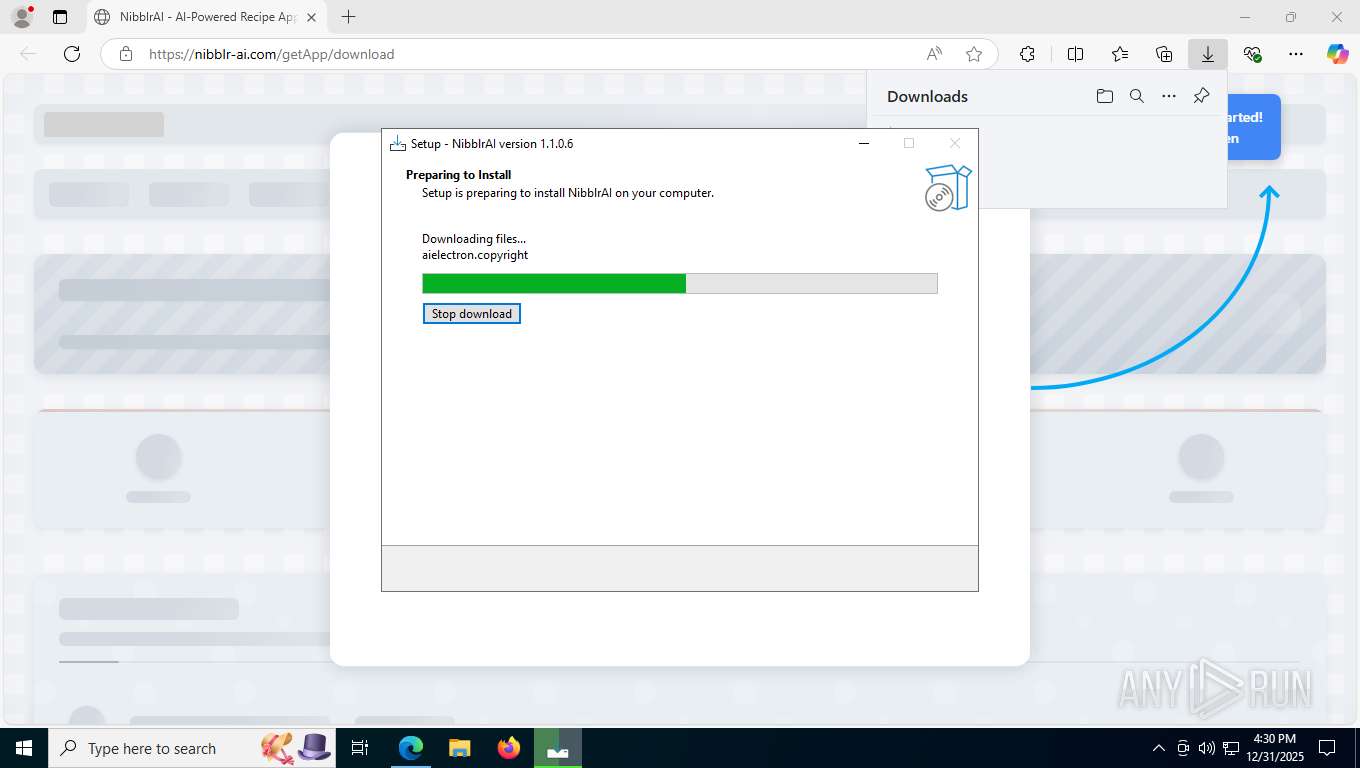Open the Edge profile avatar

click(x=22, y=17)
